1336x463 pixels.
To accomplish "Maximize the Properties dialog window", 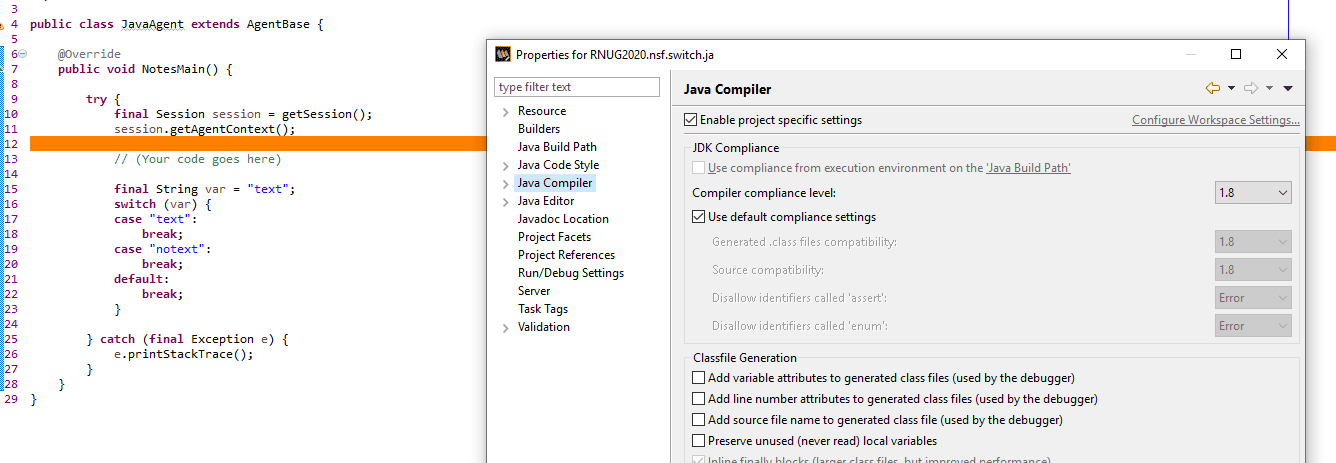I will pyautogui.click(x=1236, y=54).
